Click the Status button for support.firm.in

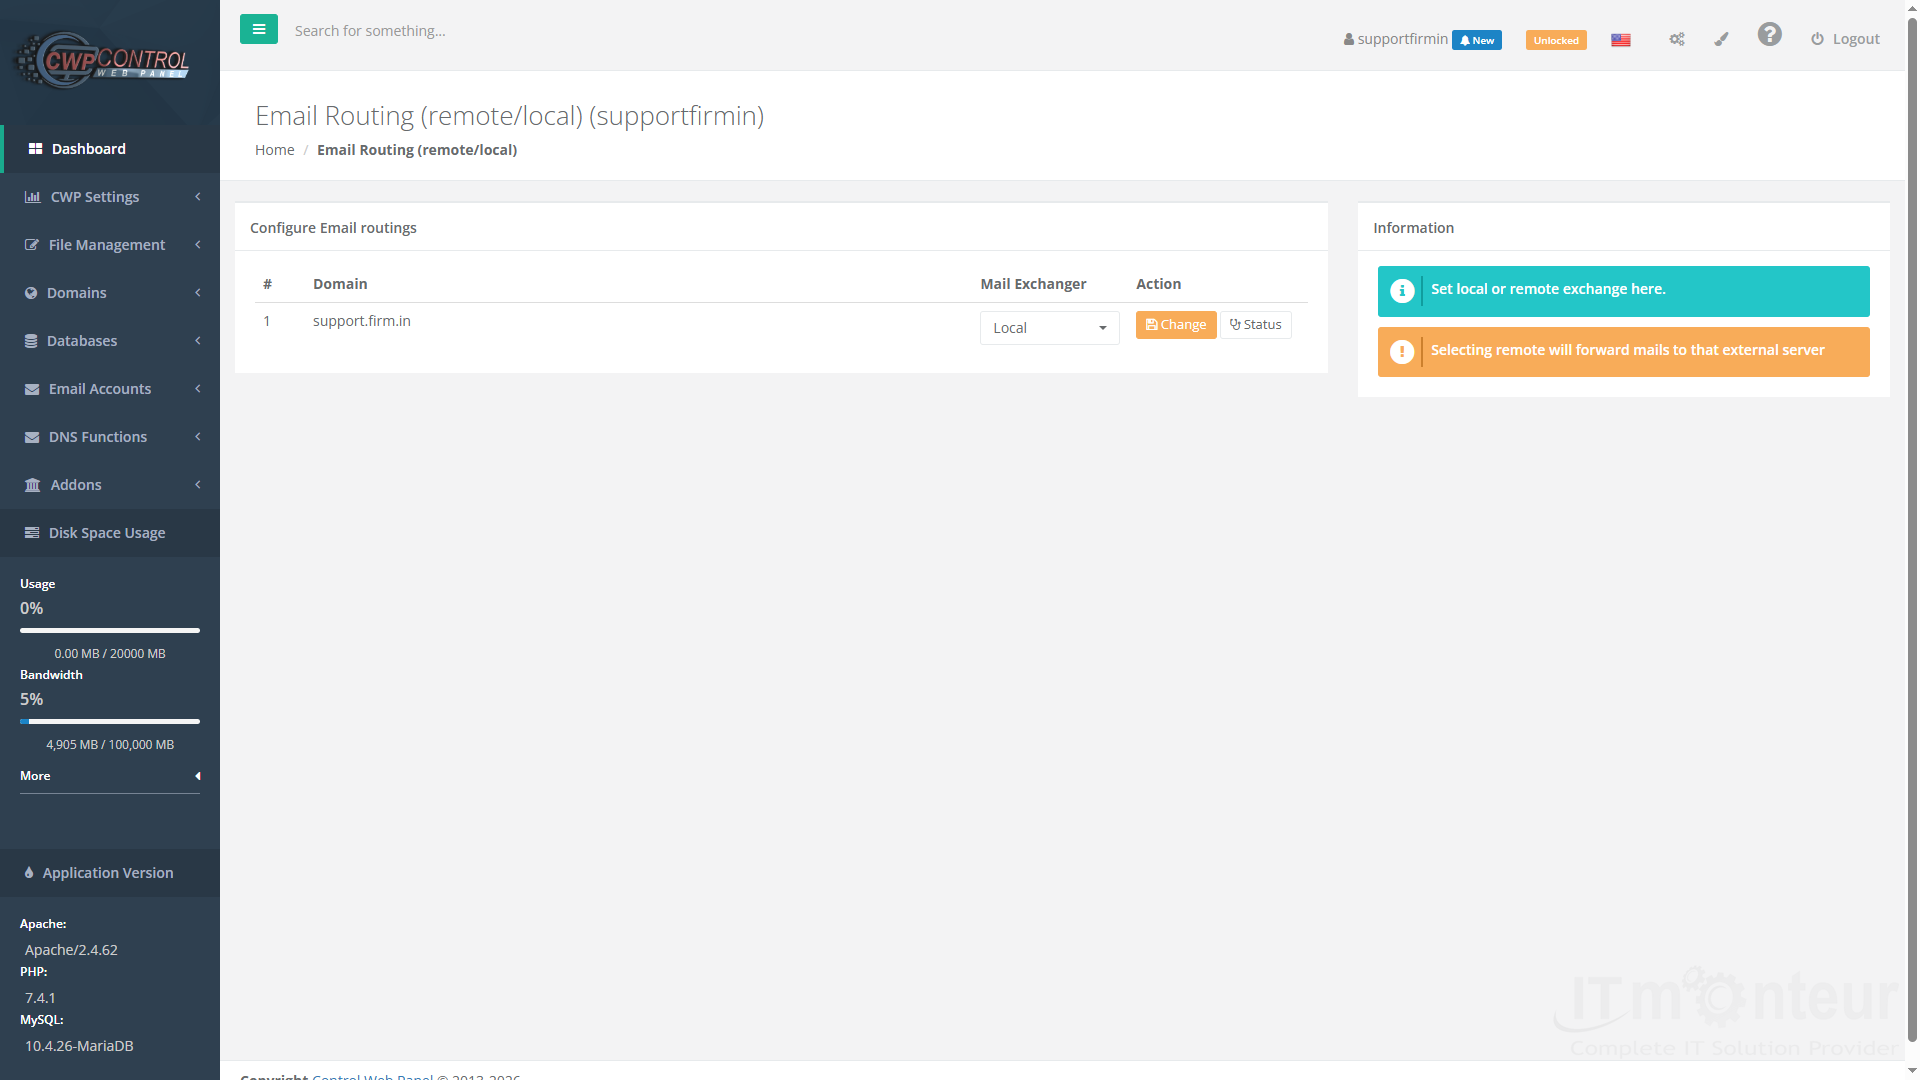tap(1256, 325)
